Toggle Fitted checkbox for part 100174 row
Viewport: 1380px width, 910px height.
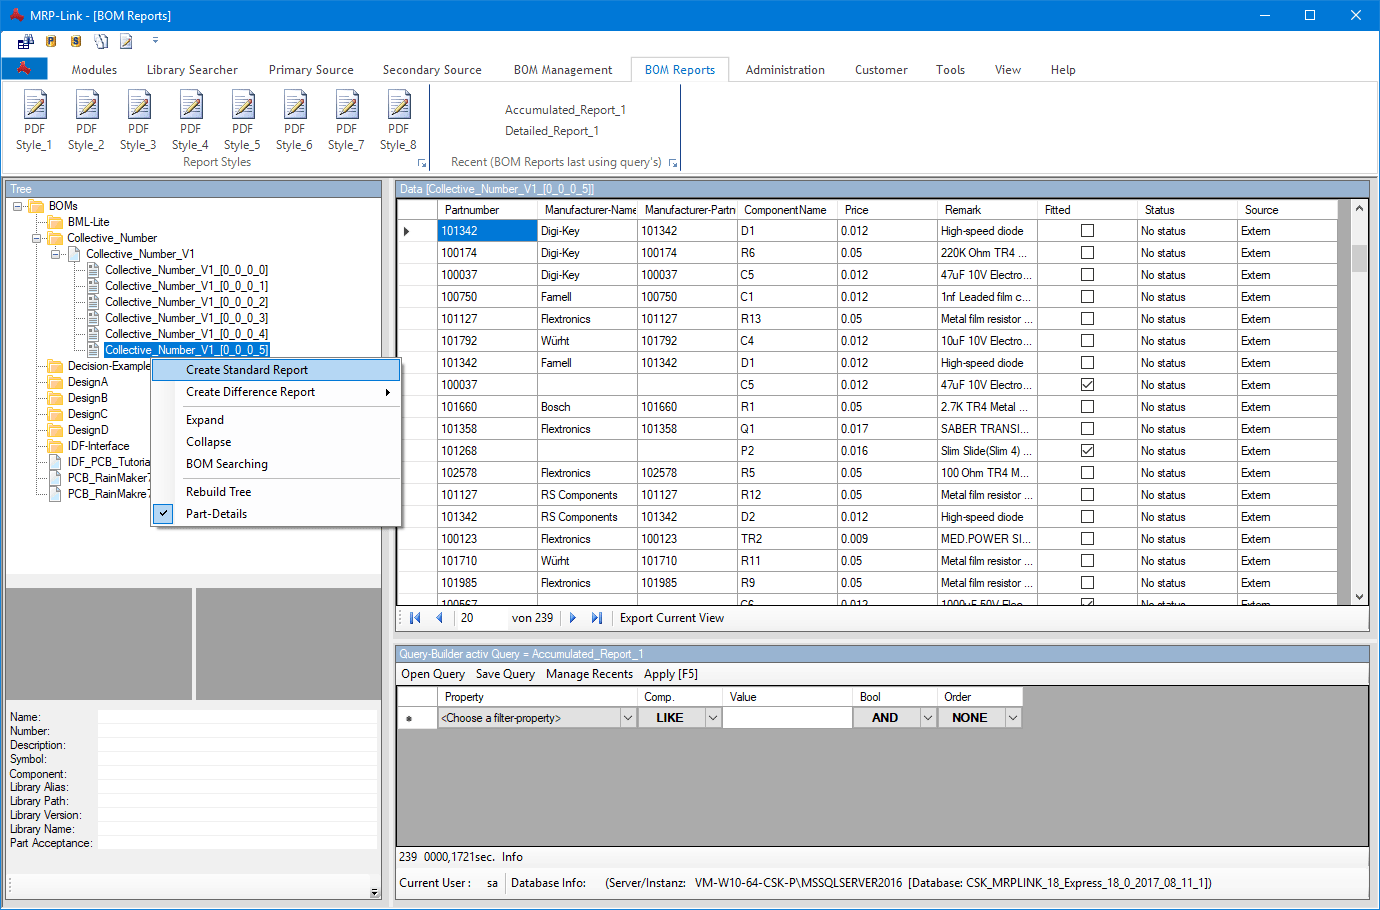tap(1087, 253)
